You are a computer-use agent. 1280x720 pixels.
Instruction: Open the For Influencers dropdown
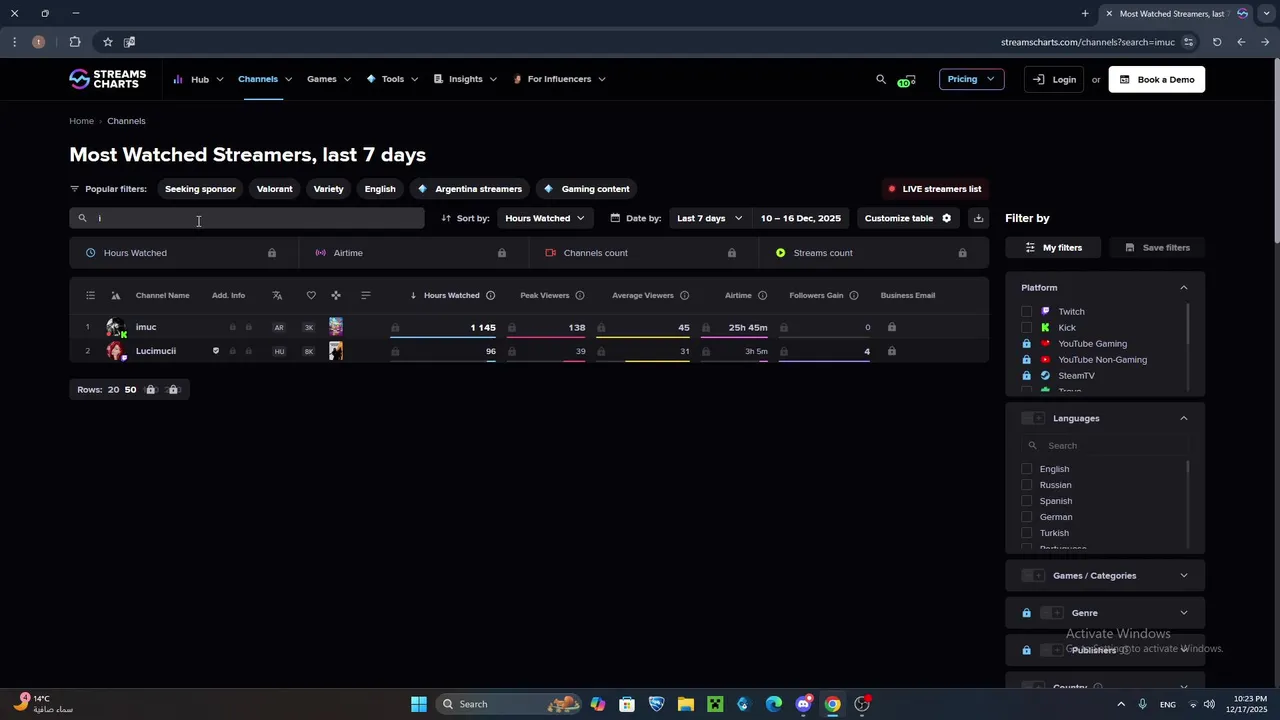(x=559, y=79)
